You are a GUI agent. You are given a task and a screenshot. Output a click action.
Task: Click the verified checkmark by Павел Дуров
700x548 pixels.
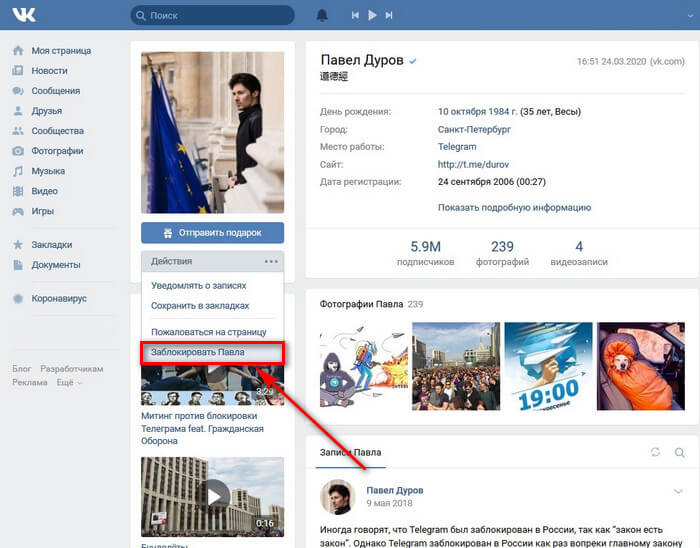[x=413, y=61]
